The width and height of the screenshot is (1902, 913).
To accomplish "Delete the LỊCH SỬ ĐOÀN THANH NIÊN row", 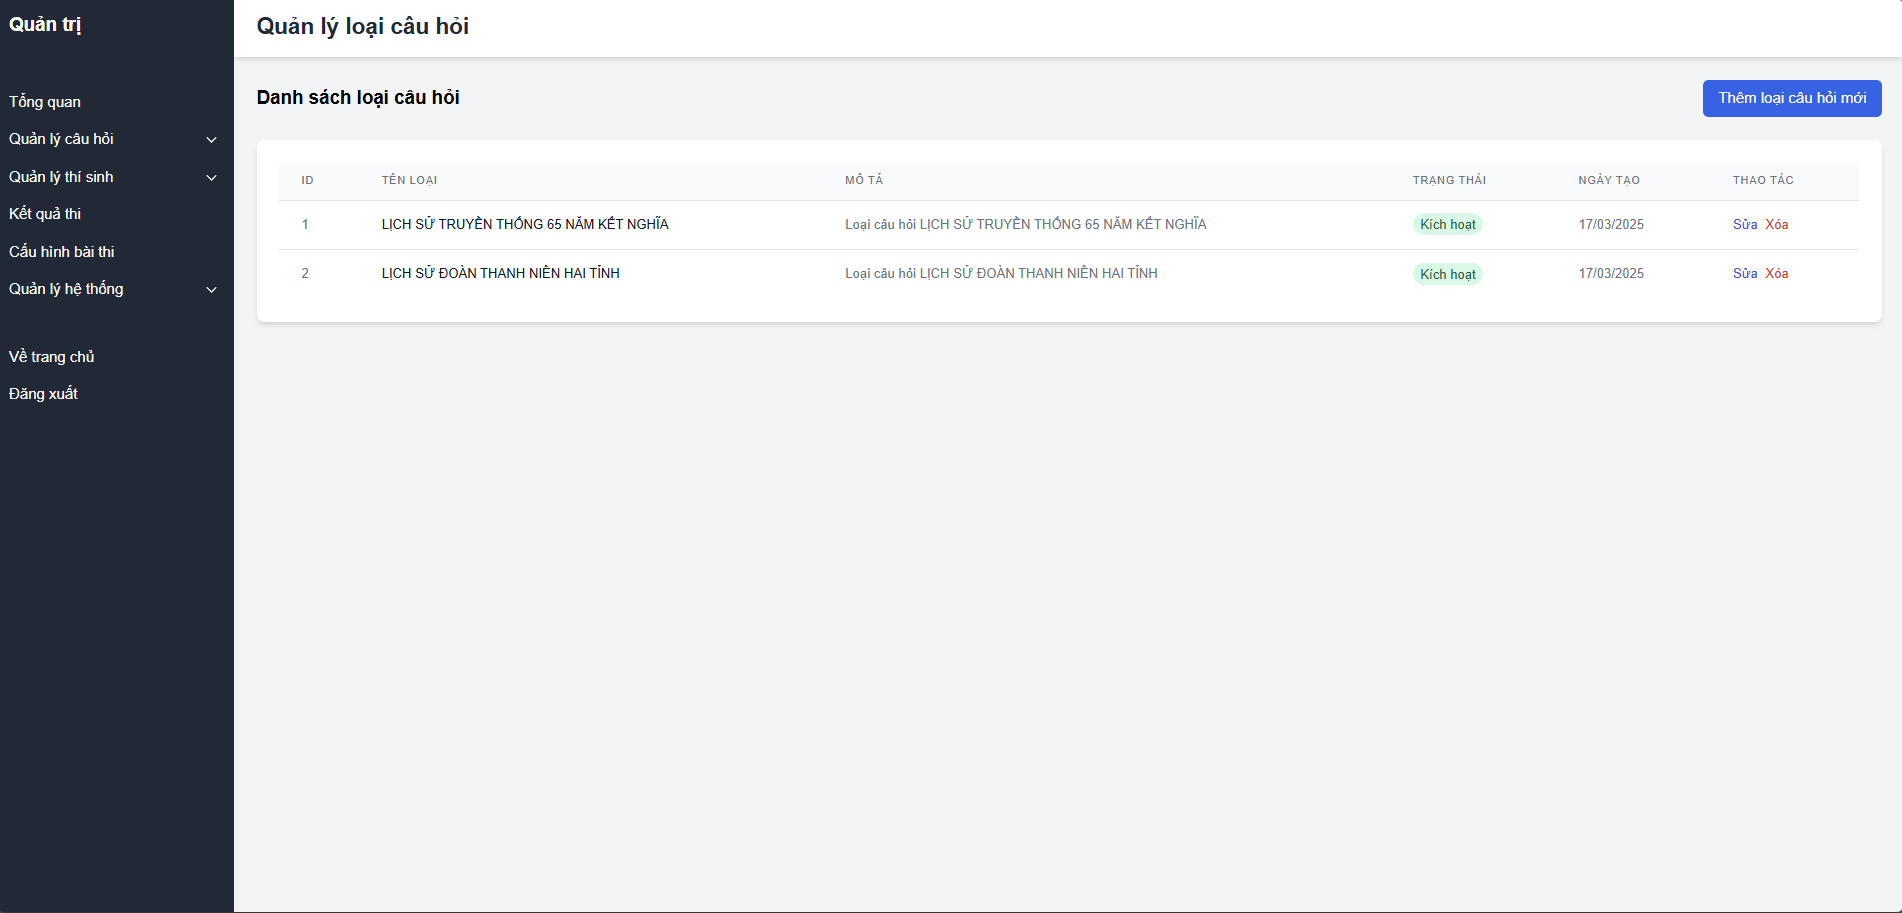I will [x=1776, y=274].
